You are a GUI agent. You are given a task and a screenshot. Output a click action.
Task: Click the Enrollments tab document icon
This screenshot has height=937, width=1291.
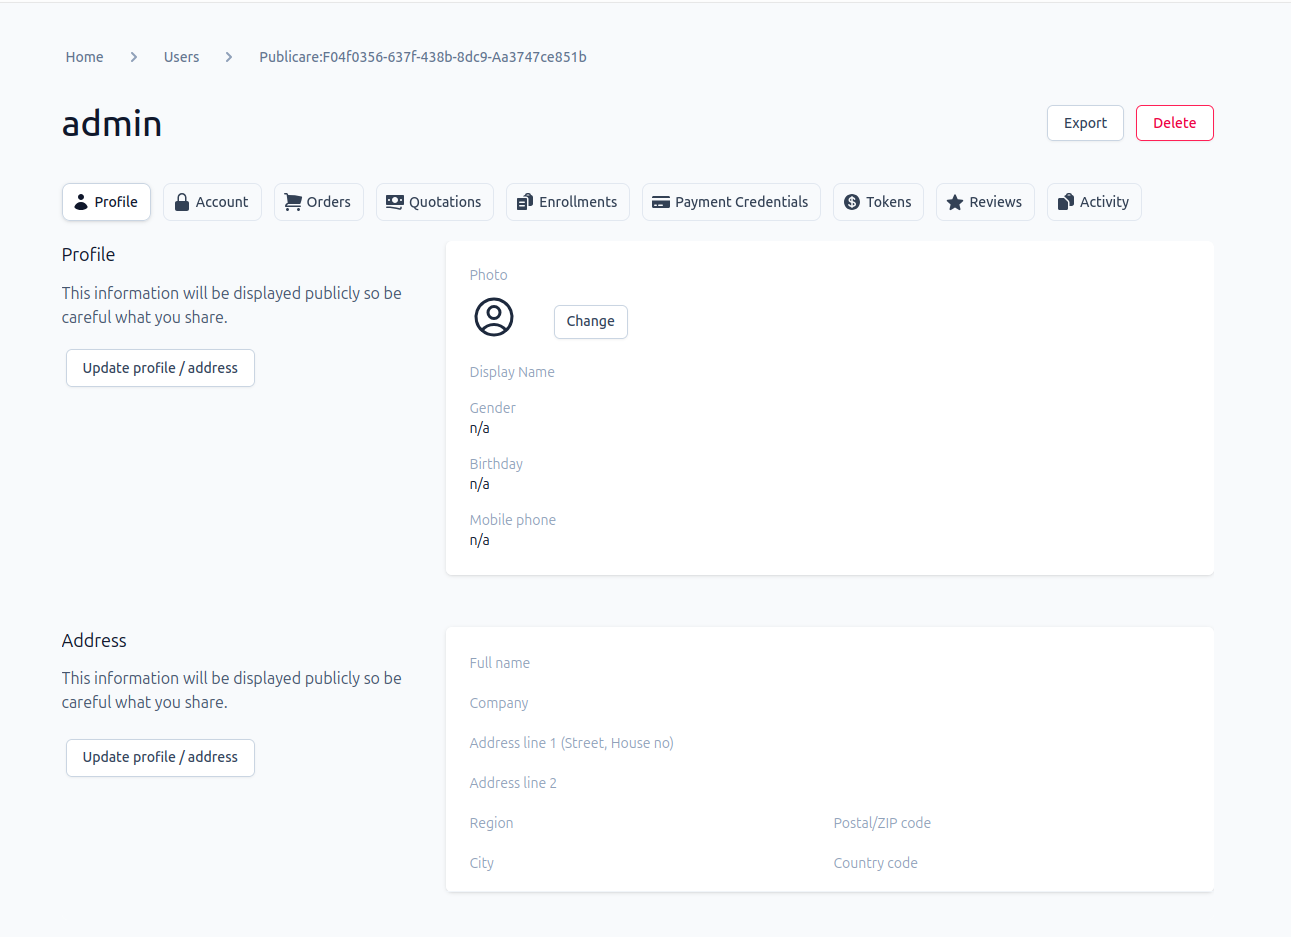[x=525, y=202]
